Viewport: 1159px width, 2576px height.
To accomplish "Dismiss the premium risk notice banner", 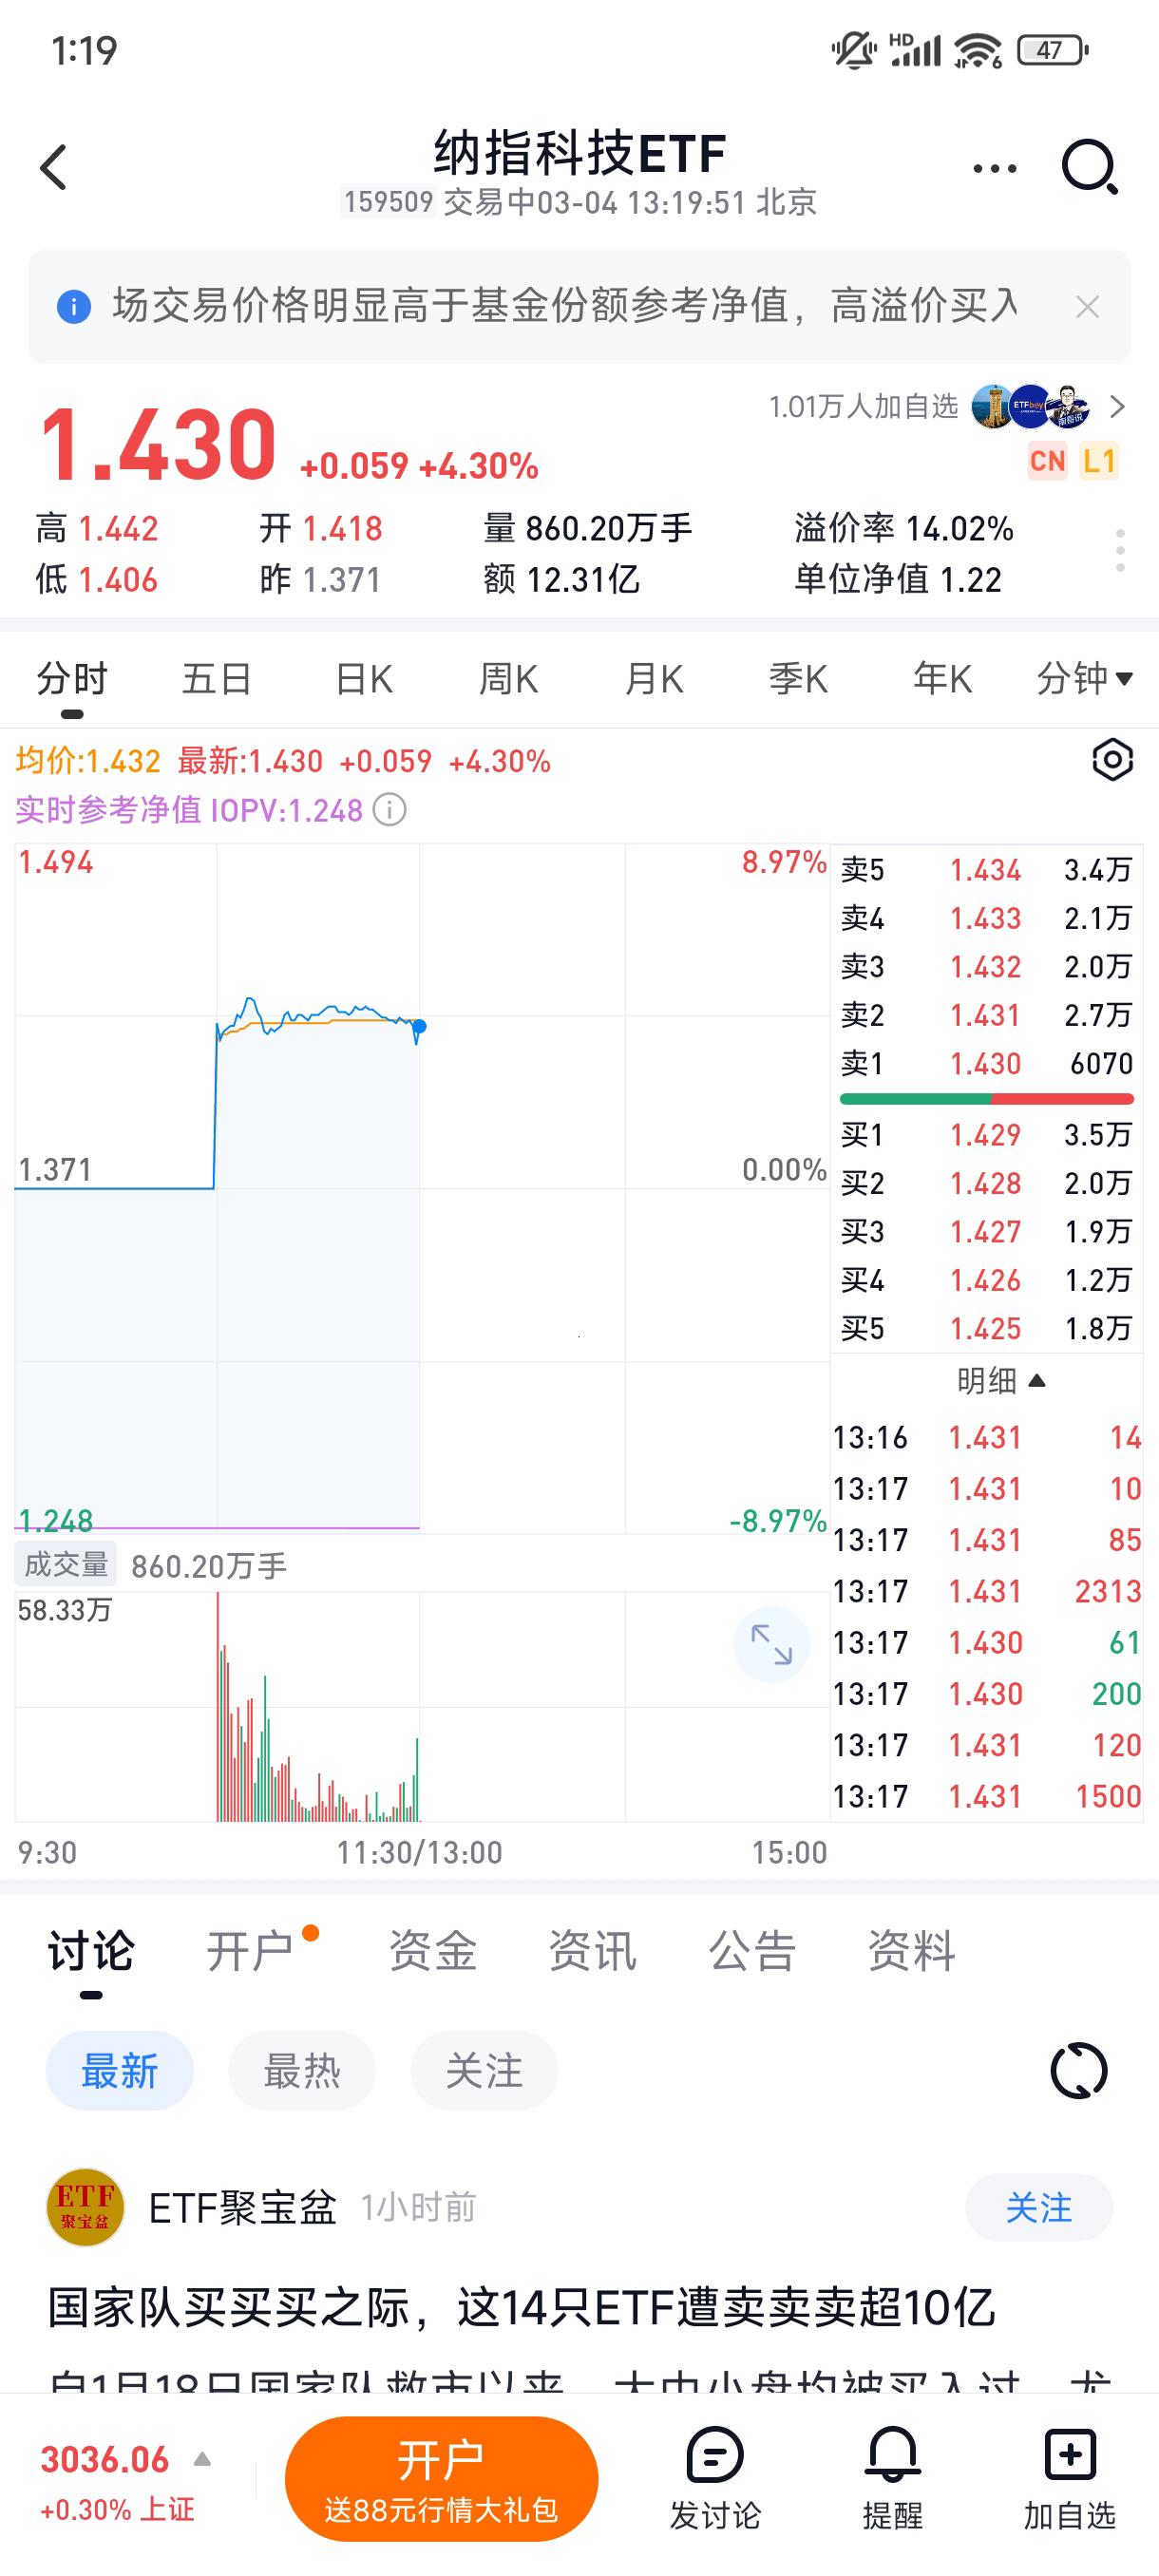I will tap(1087, 307).
